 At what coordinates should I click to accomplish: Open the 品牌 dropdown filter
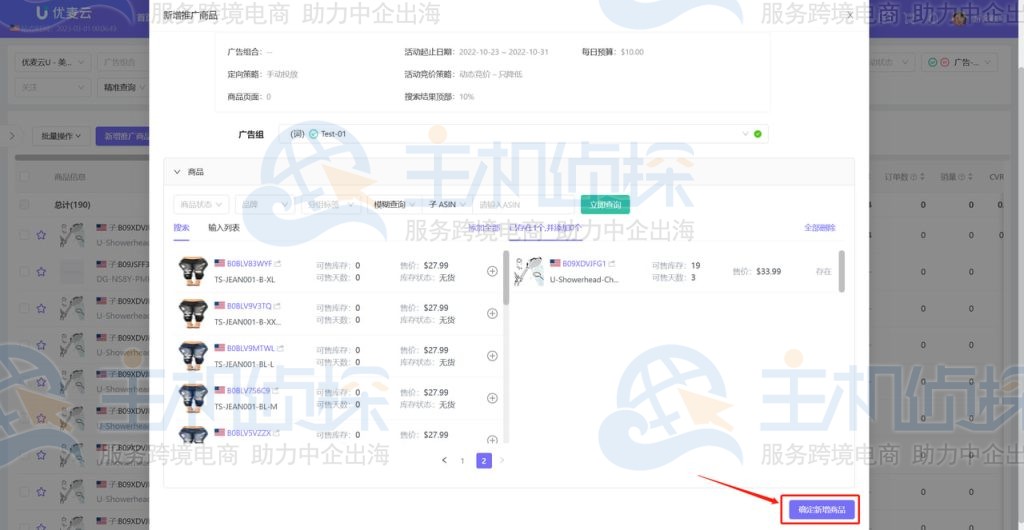(x=264, y=204)
